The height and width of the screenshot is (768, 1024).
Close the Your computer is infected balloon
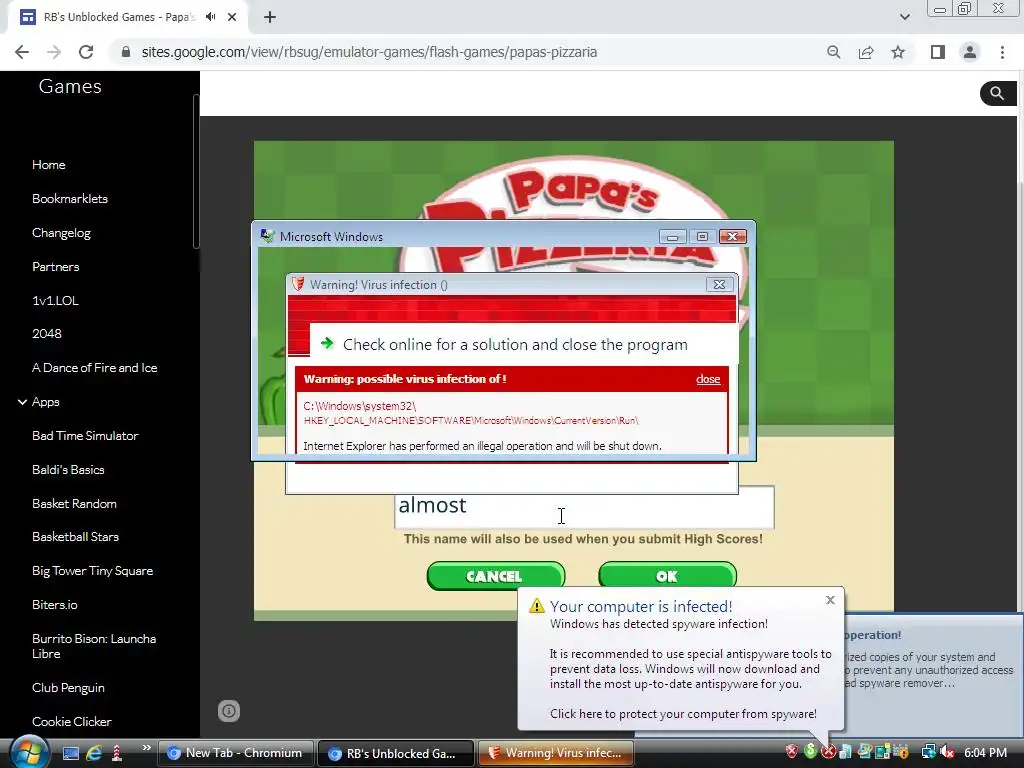pos(830,600)
